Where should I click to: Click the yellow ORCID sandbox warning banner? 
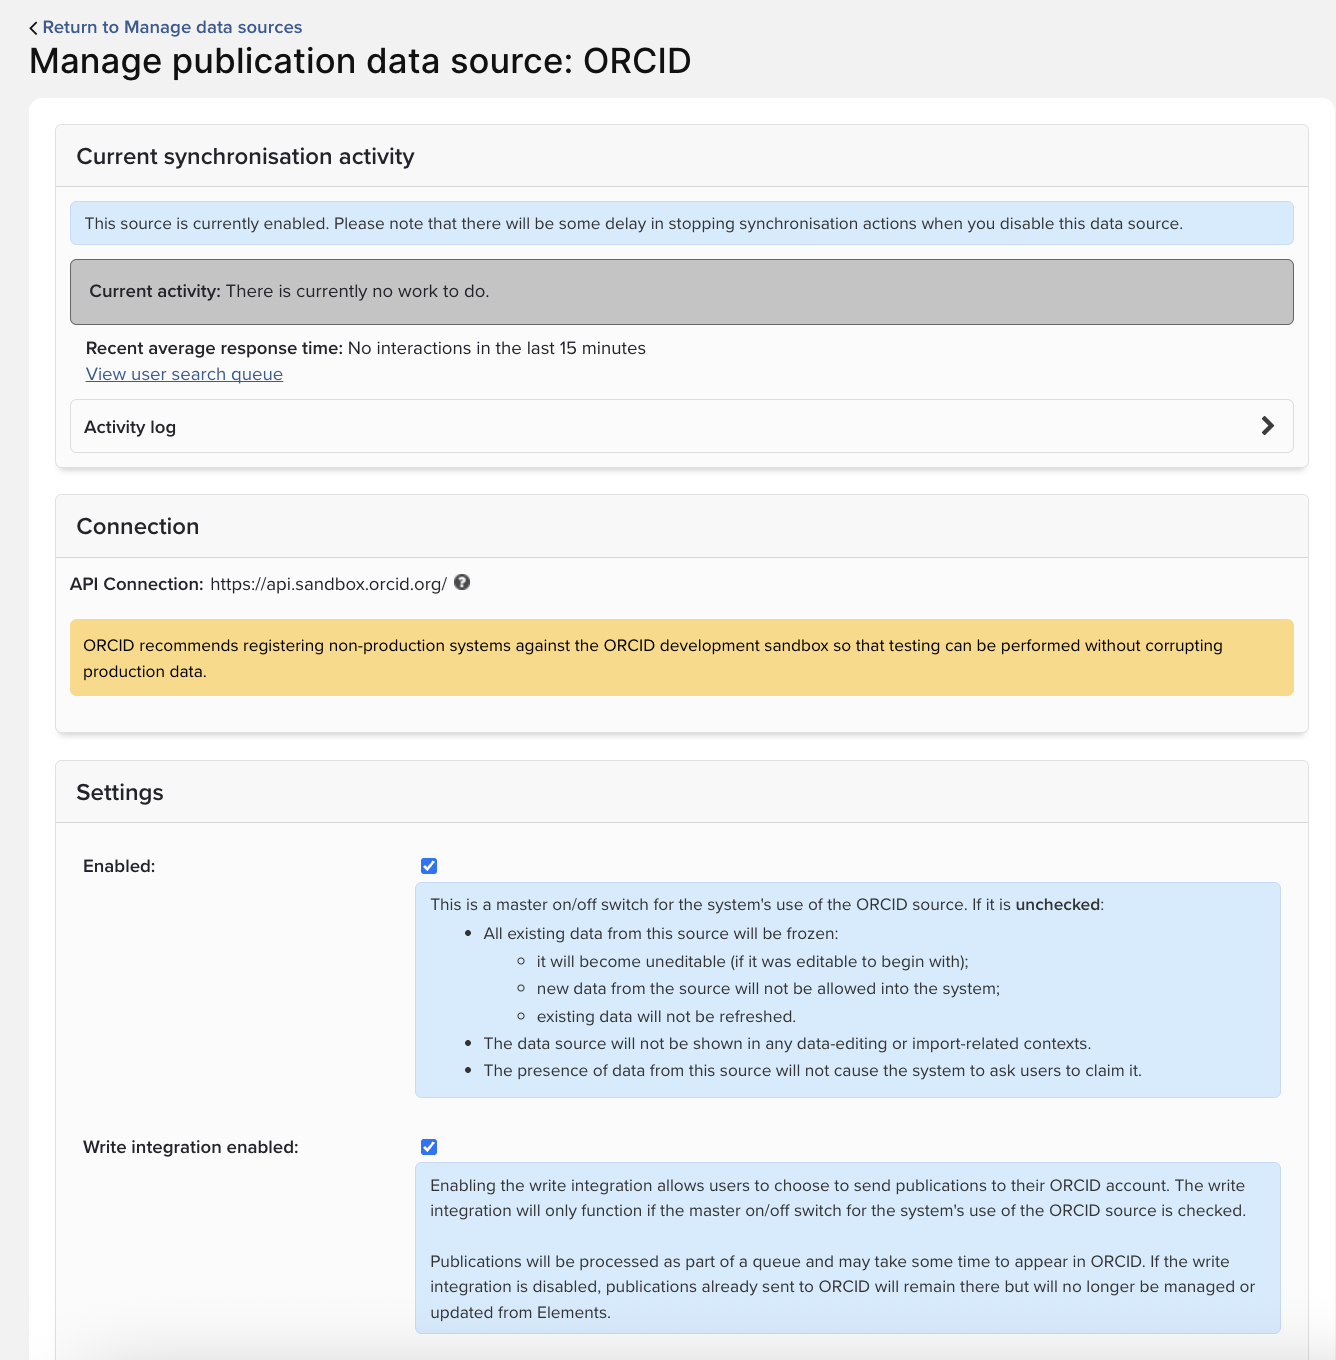tap(681, 658)
